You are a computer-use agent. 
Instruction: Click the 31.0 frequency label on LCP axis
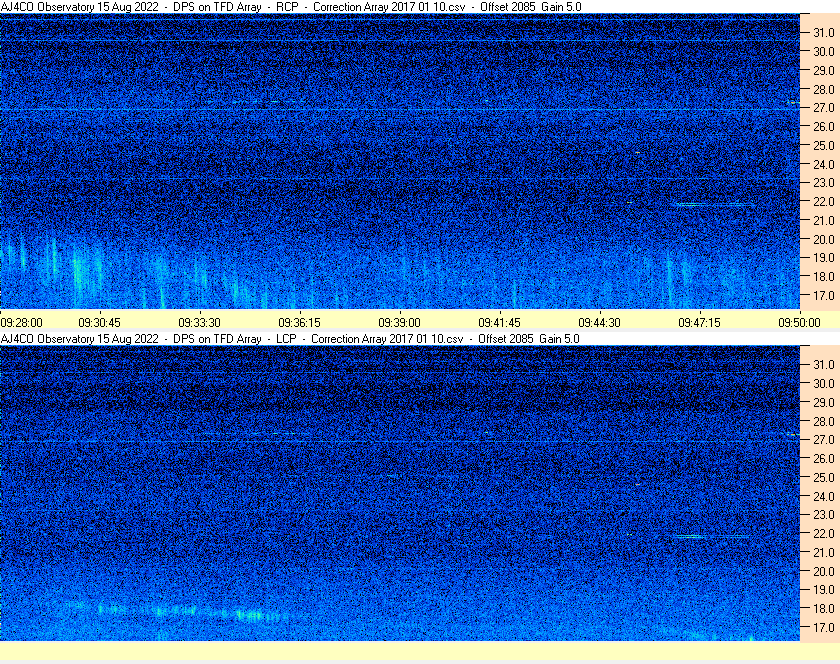coord(824,364)
